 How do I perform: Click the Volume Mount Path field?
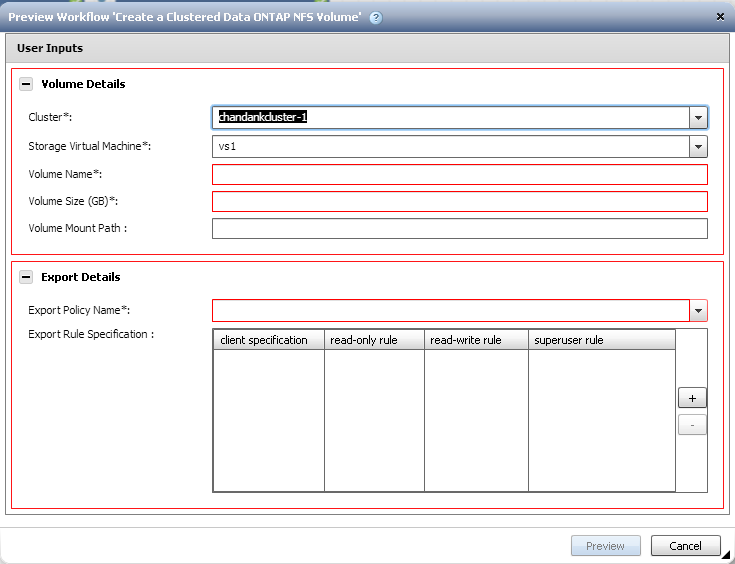[459, 229]
